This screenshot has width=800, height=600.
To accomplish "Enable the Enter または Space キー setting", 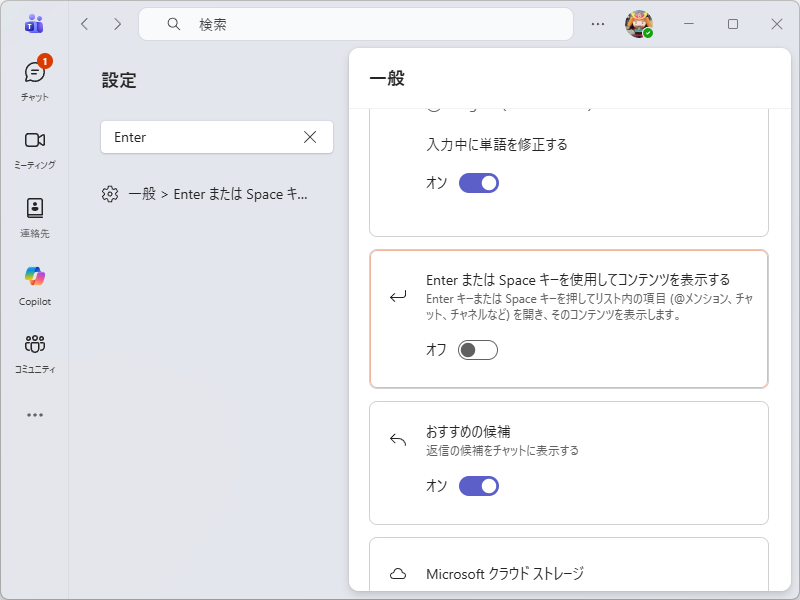I will pos(477,350).
